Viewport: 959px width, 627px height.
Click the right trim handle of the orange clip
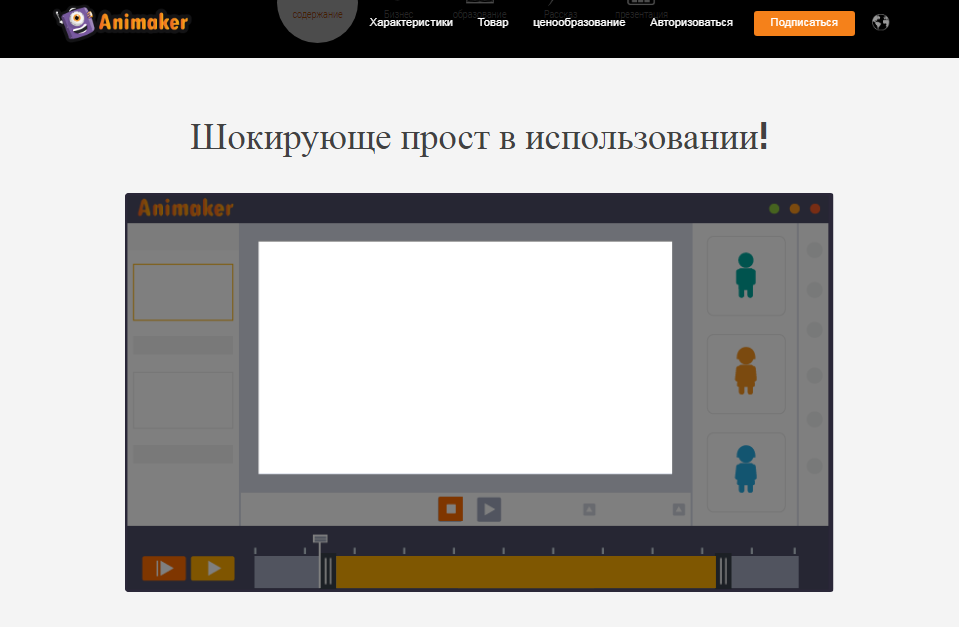tap(722, 571)
